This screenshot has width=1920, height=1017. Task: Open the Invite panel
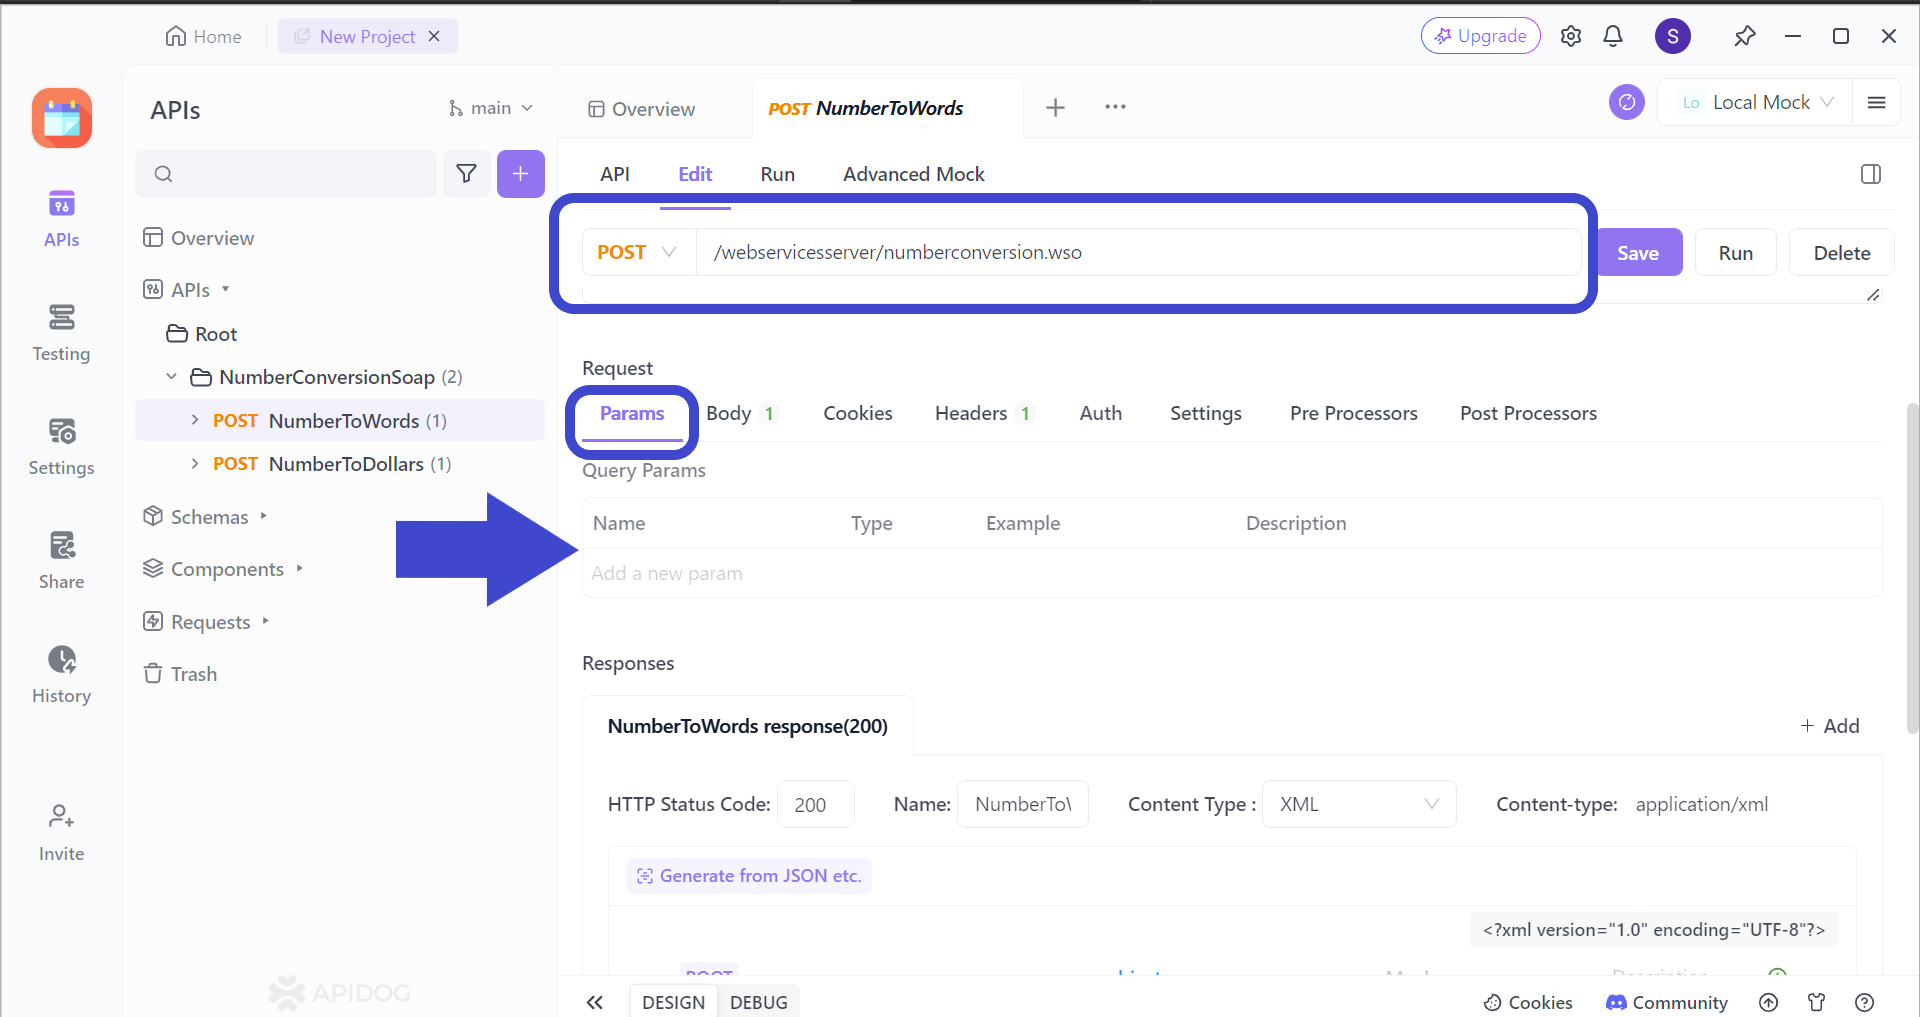tap(61, 828)
